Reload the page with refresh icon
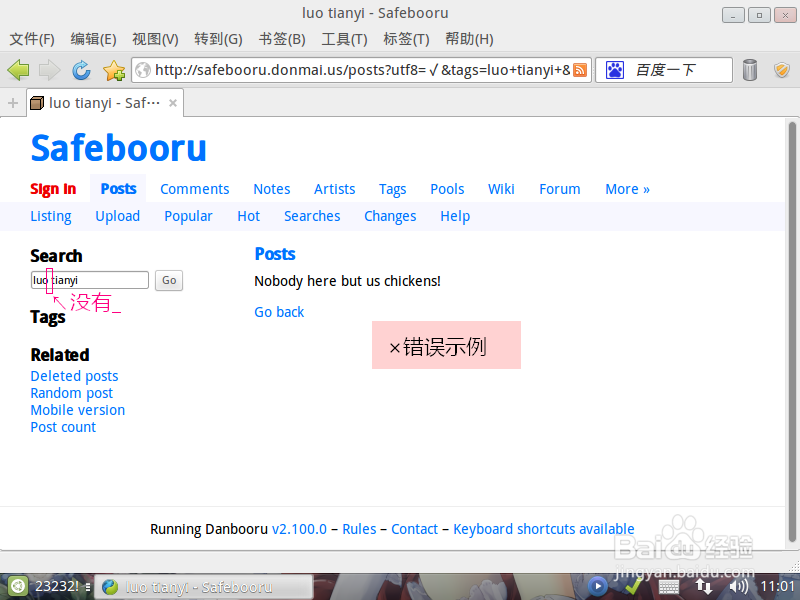This screenshot has height=600, width=800. [81, 70]
